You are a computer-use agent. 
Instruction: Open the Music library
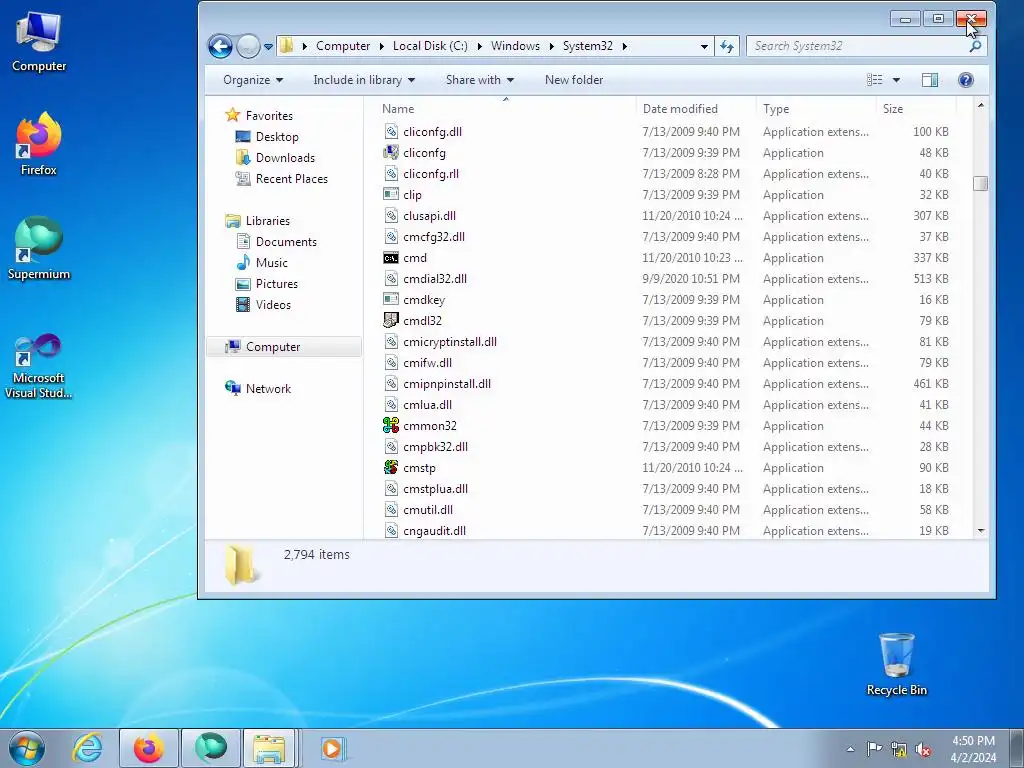(x=272, y=263)
